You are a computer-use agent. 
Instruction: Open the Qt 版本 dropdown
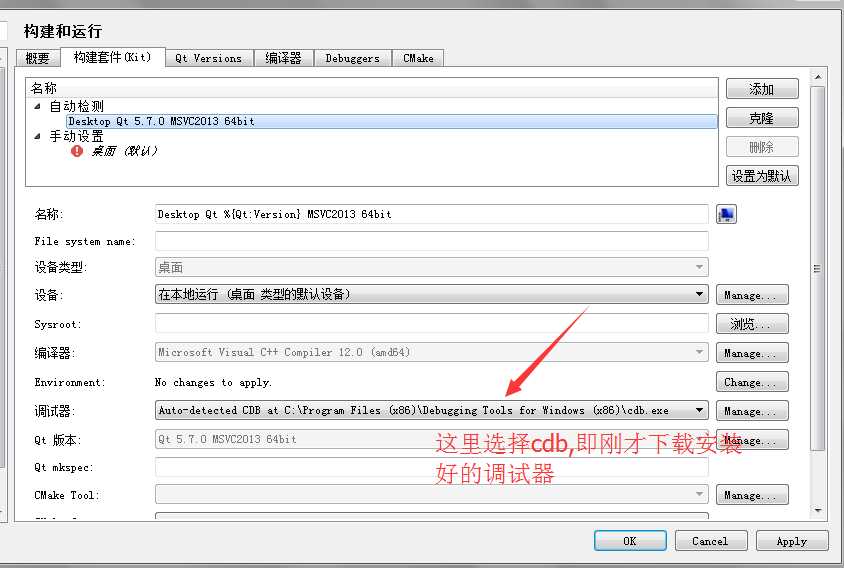point(432,439)
